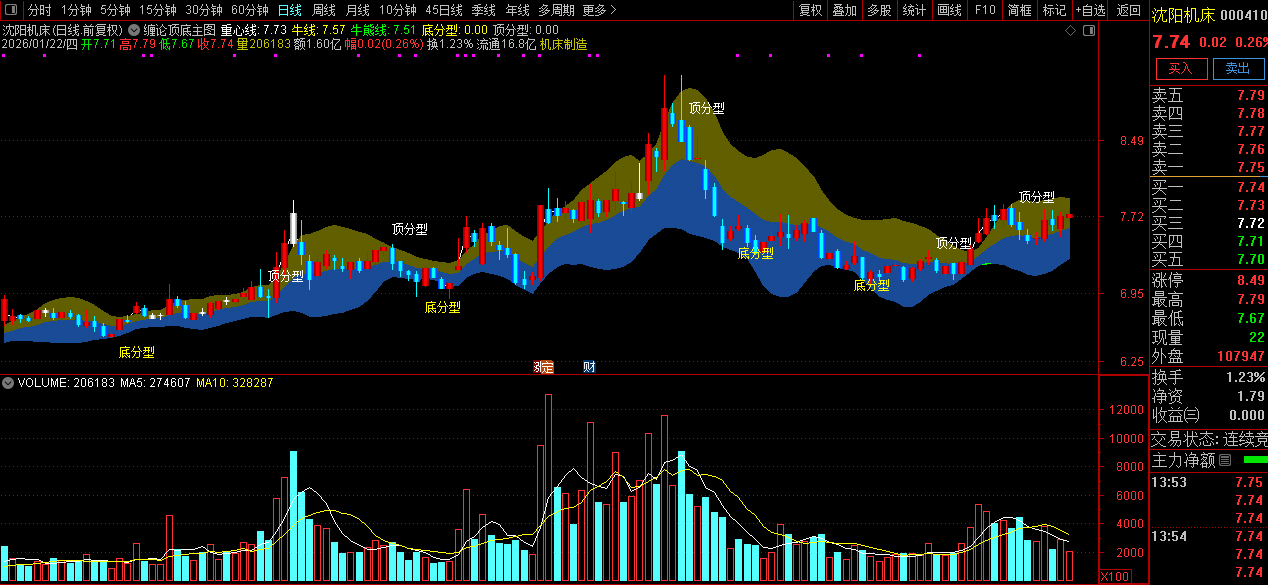
Task: Open the 多周期 view tab
Action: tap(556, 10)
